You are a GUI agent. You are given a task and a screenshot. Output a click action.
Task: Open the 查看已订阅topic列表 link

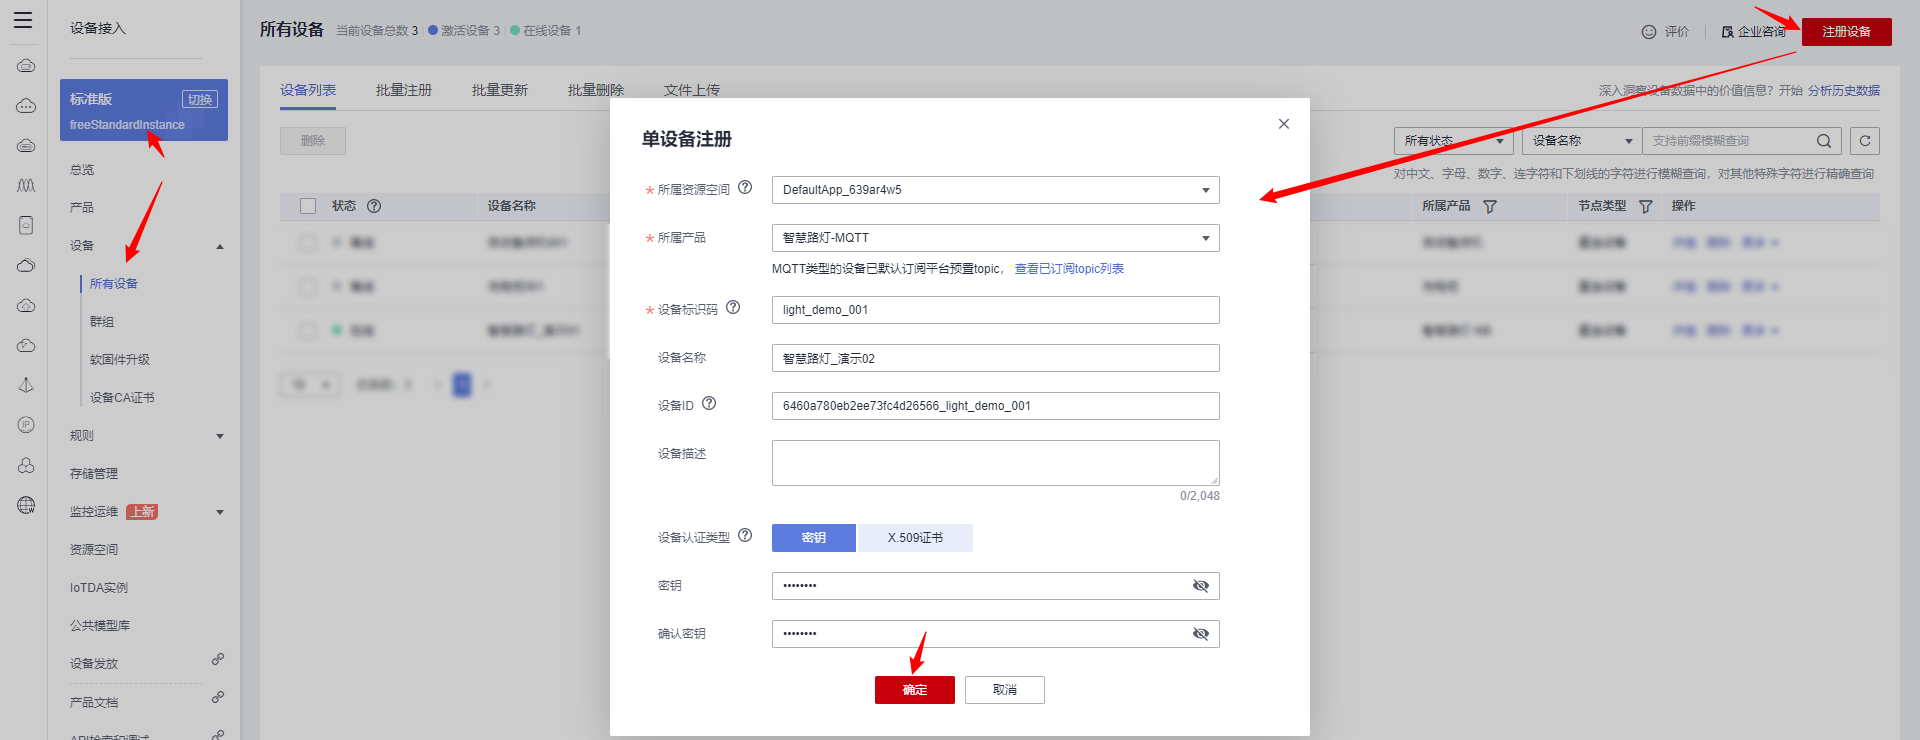[1069, 269]
